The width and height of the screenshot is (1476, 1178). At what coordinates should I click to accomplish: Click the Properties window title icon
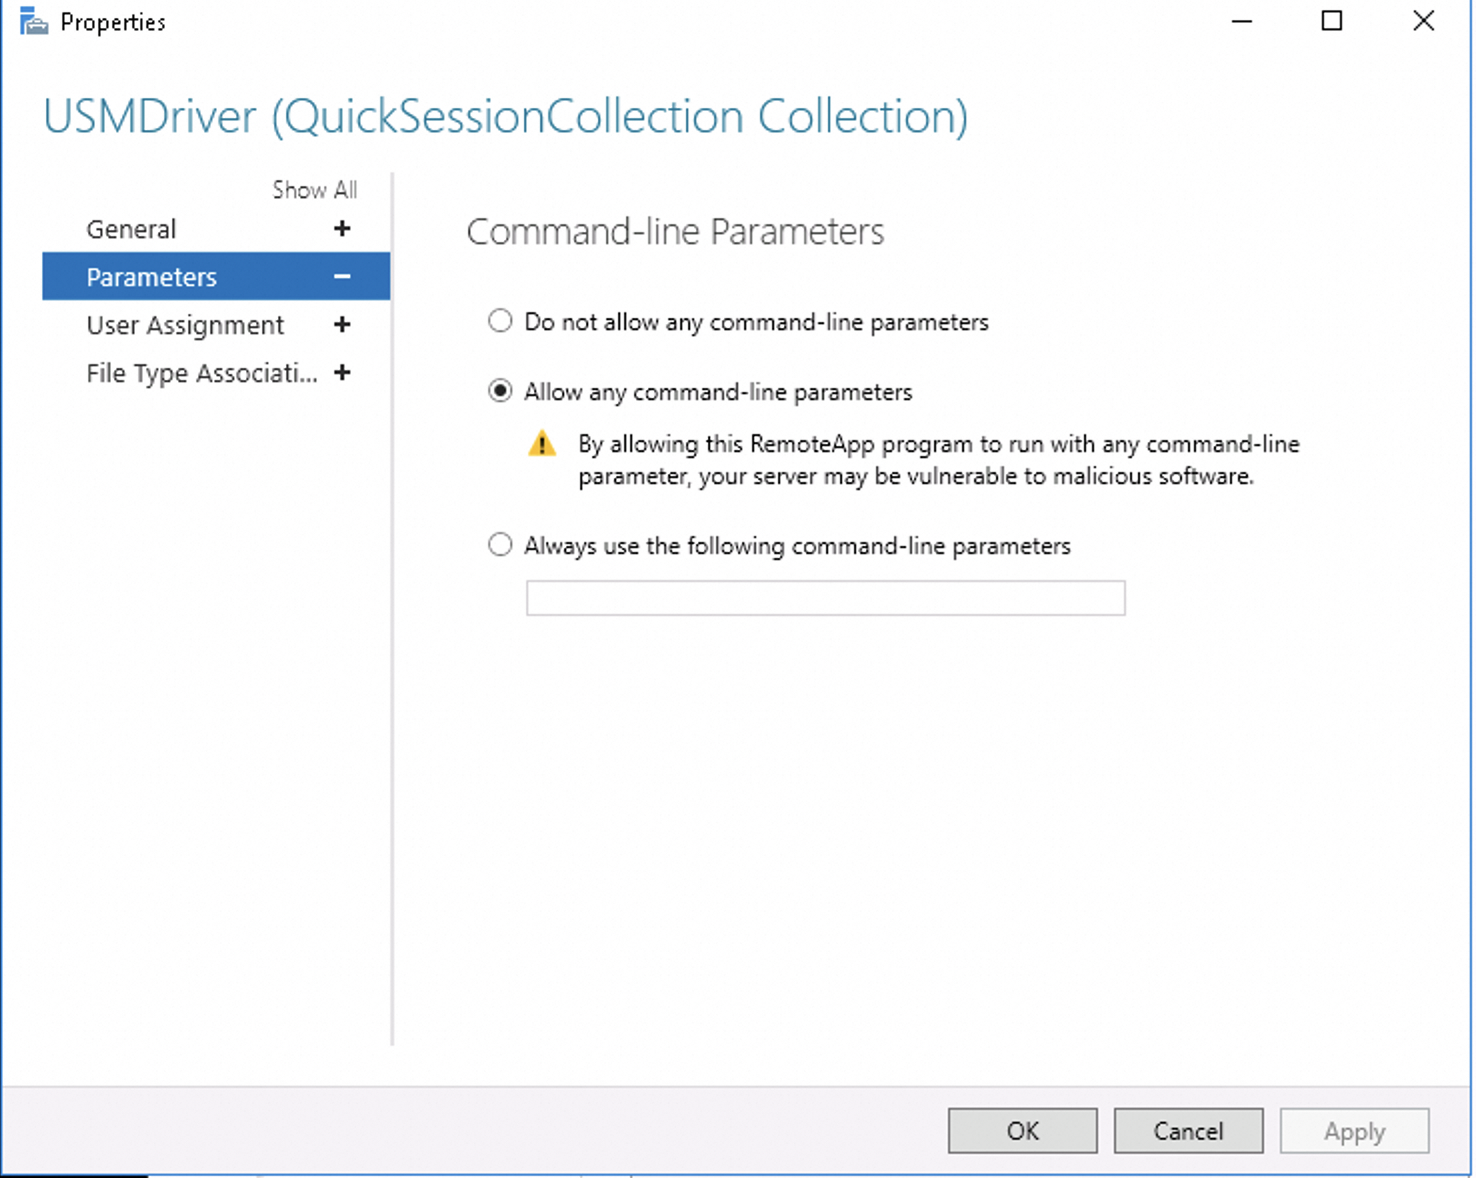[x=33, y=22]
